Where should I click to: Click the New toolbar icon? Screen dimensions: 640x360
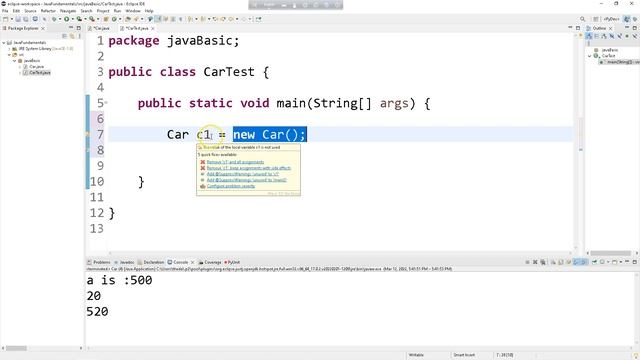click(x=5, y=19)
